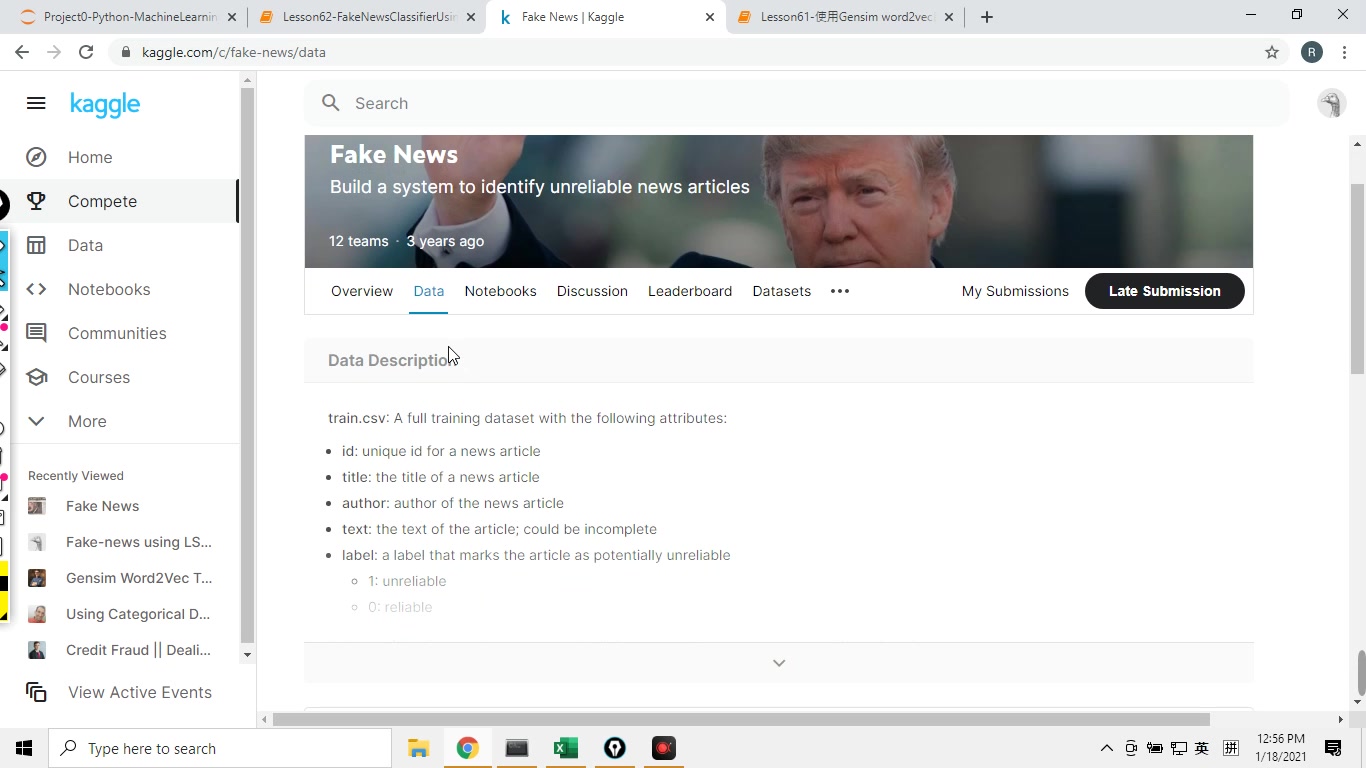Open recently viewed Fake News
The image size is (1366, 768).
(102, 506)
